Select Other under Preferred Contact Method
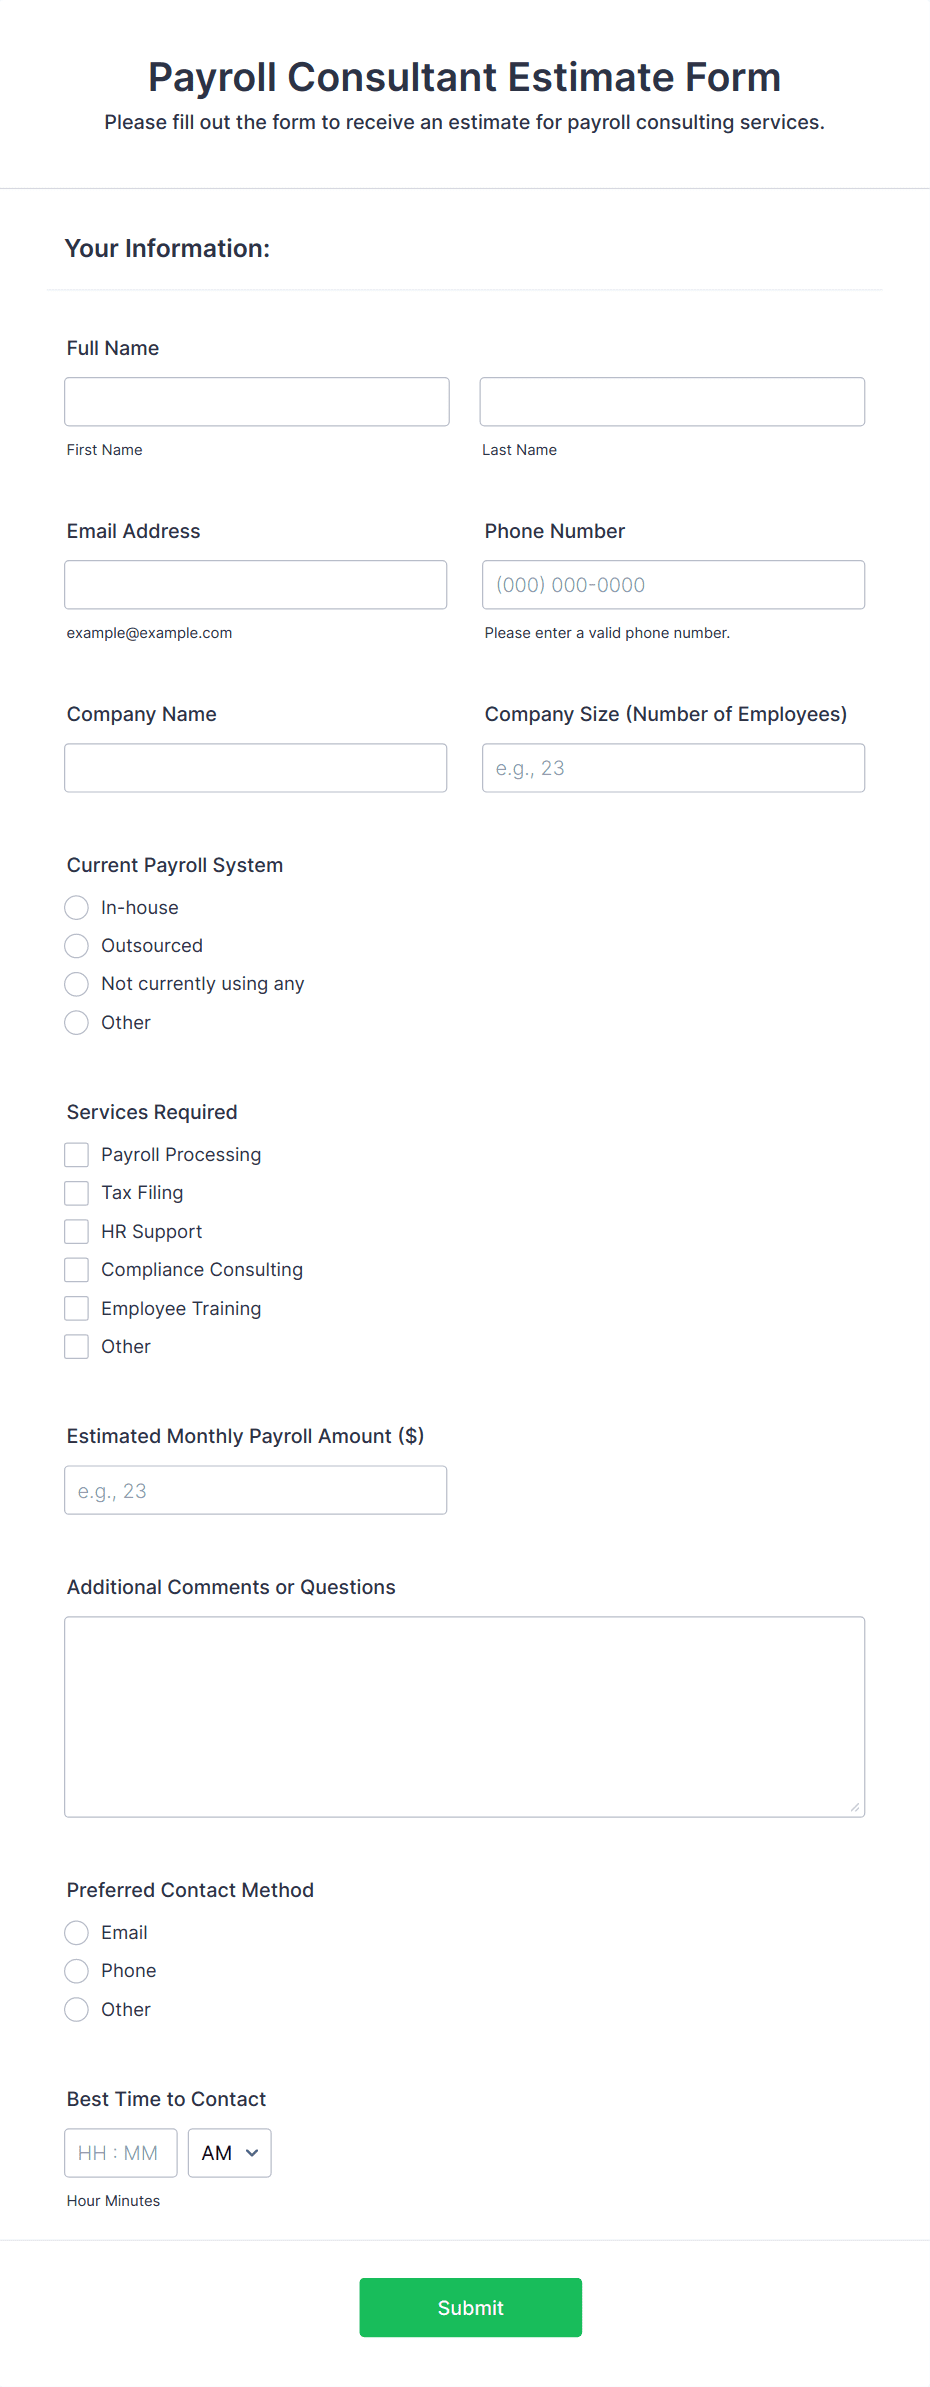This screenshot has width=930, height=2387. [76, 2009]
